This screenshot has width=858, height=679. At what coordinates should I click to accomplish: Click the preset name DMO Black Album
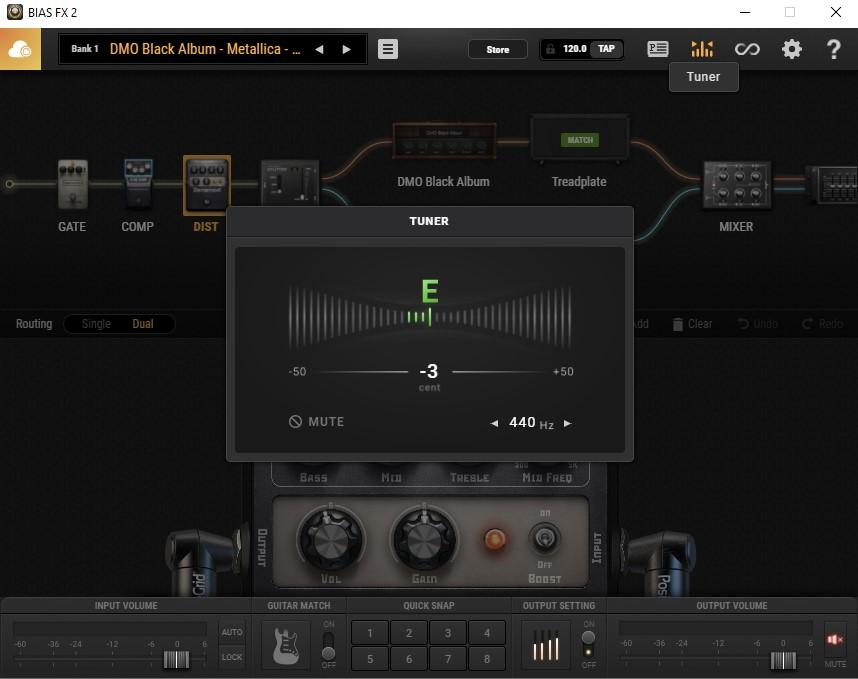point(205,49)
